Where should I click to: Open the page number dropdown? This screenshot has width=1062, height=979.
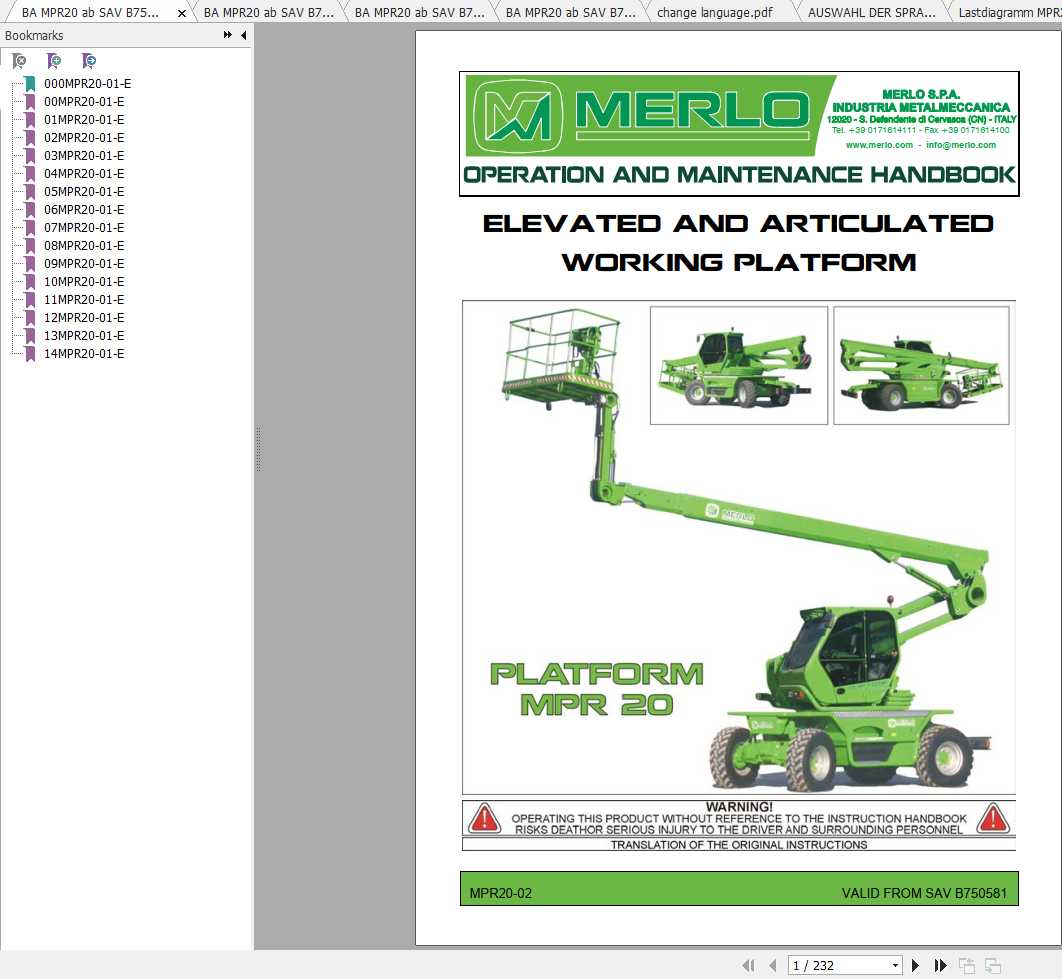point(895,964)
